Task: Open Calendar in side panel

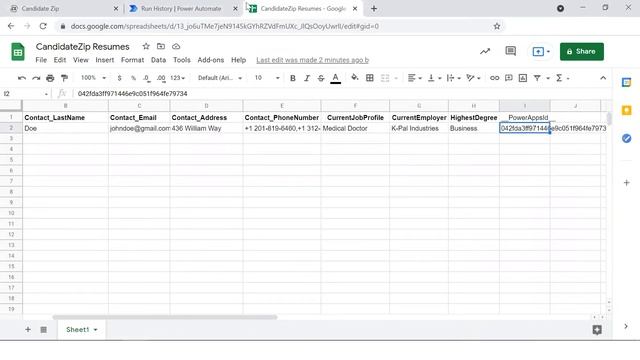Action: 627,82
